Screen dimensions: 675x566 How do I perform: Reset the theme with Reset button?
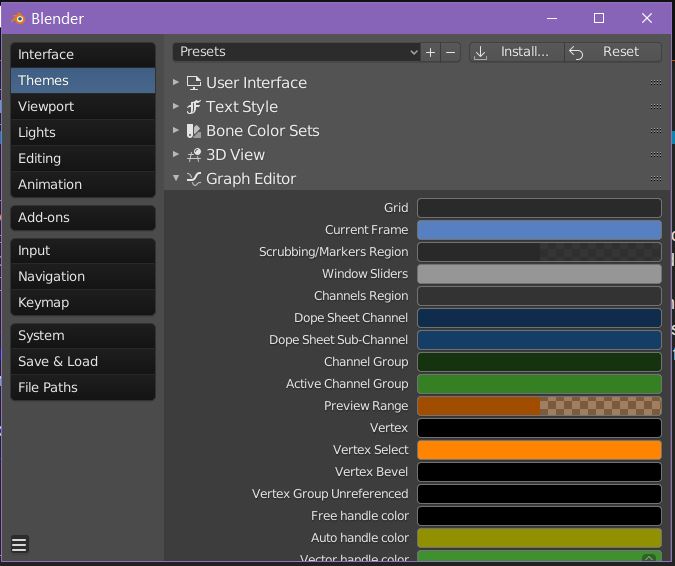point(613,52)
